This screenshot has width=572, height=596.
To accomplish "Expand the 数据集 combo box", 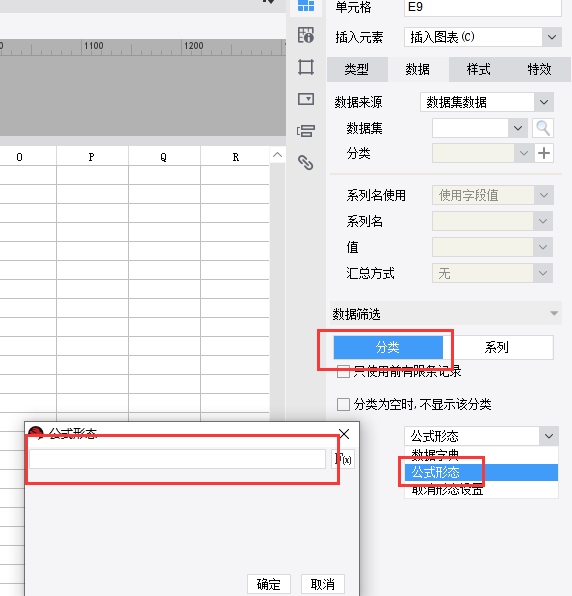I will pos(518,128).
